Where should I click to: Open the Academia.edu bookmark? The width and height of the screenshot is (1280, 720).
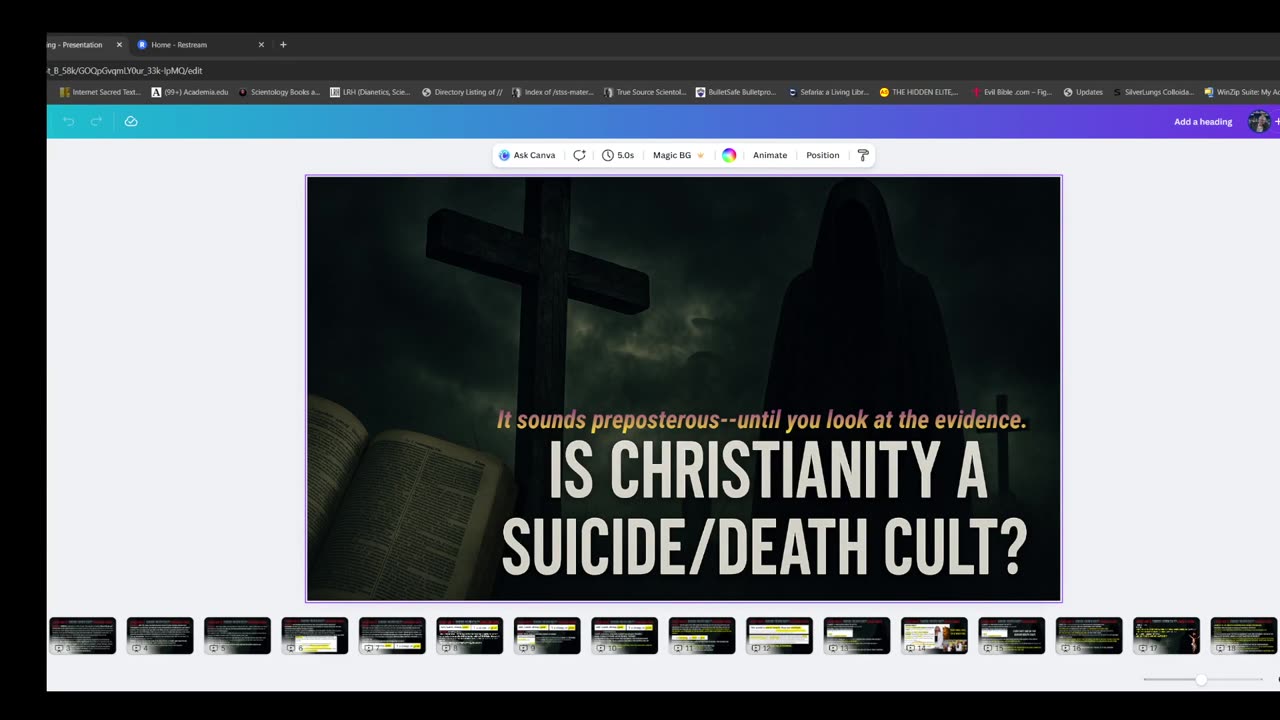tap(190, 92)
